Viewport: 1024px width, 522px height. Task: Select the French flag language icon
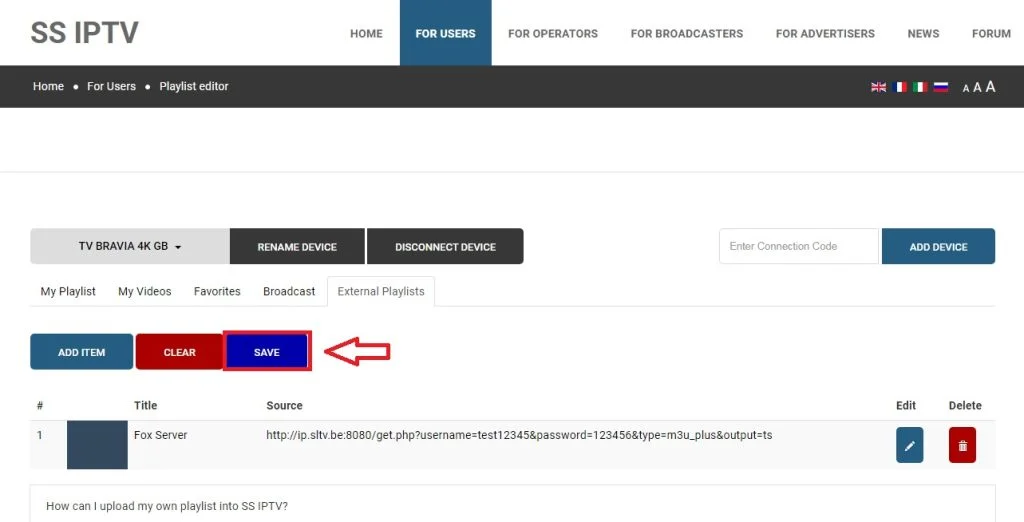tap(900, 87)
